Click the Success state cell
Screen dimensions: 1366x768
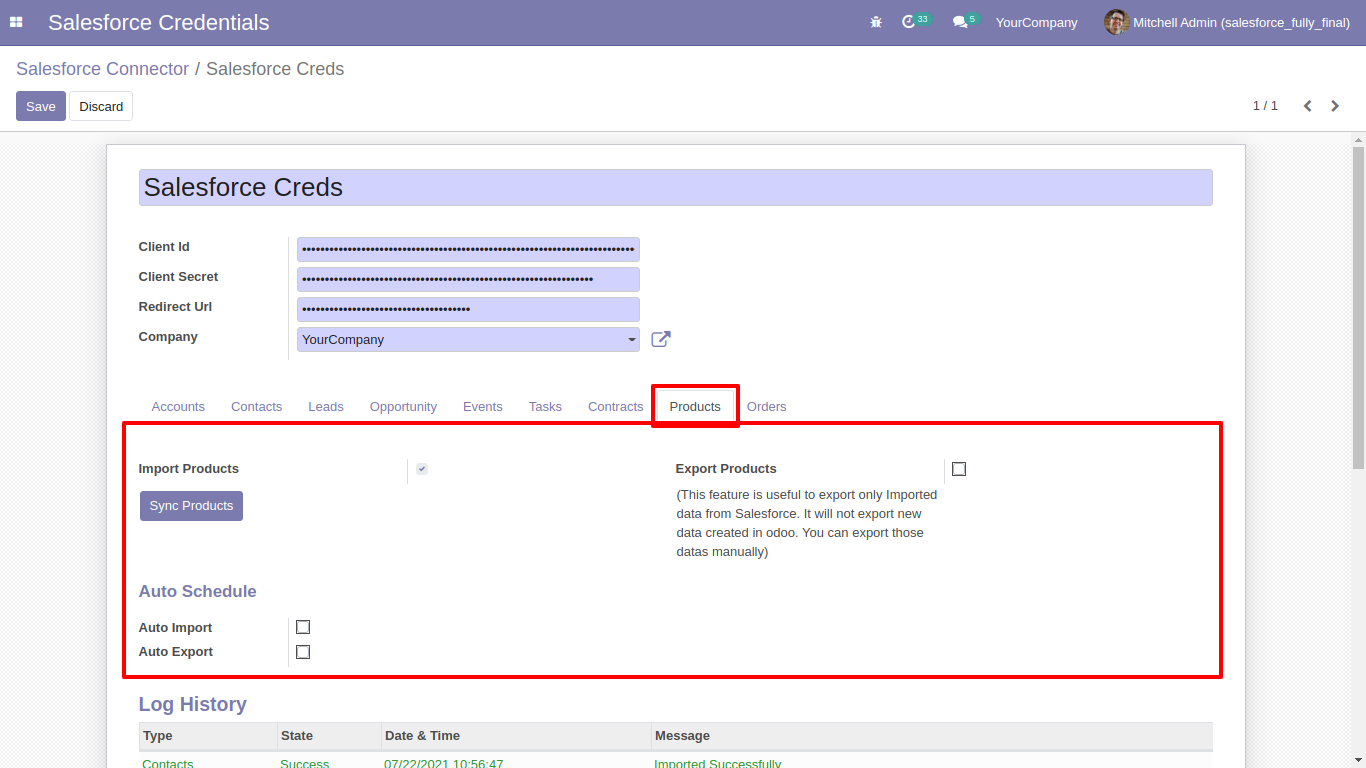pos(304,763)
